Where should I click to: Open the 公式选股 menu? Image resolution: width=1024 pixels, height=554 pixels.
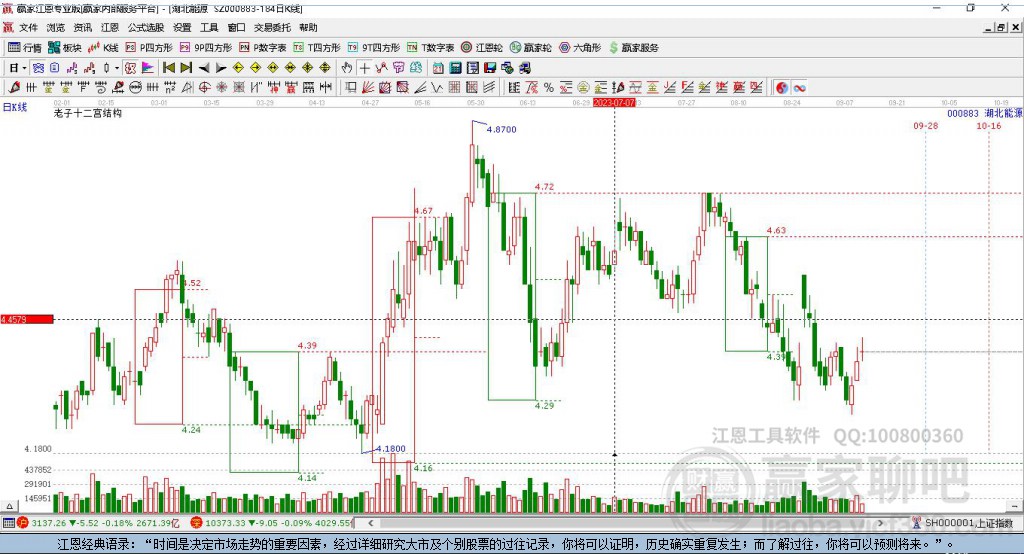tap(146, 27)
